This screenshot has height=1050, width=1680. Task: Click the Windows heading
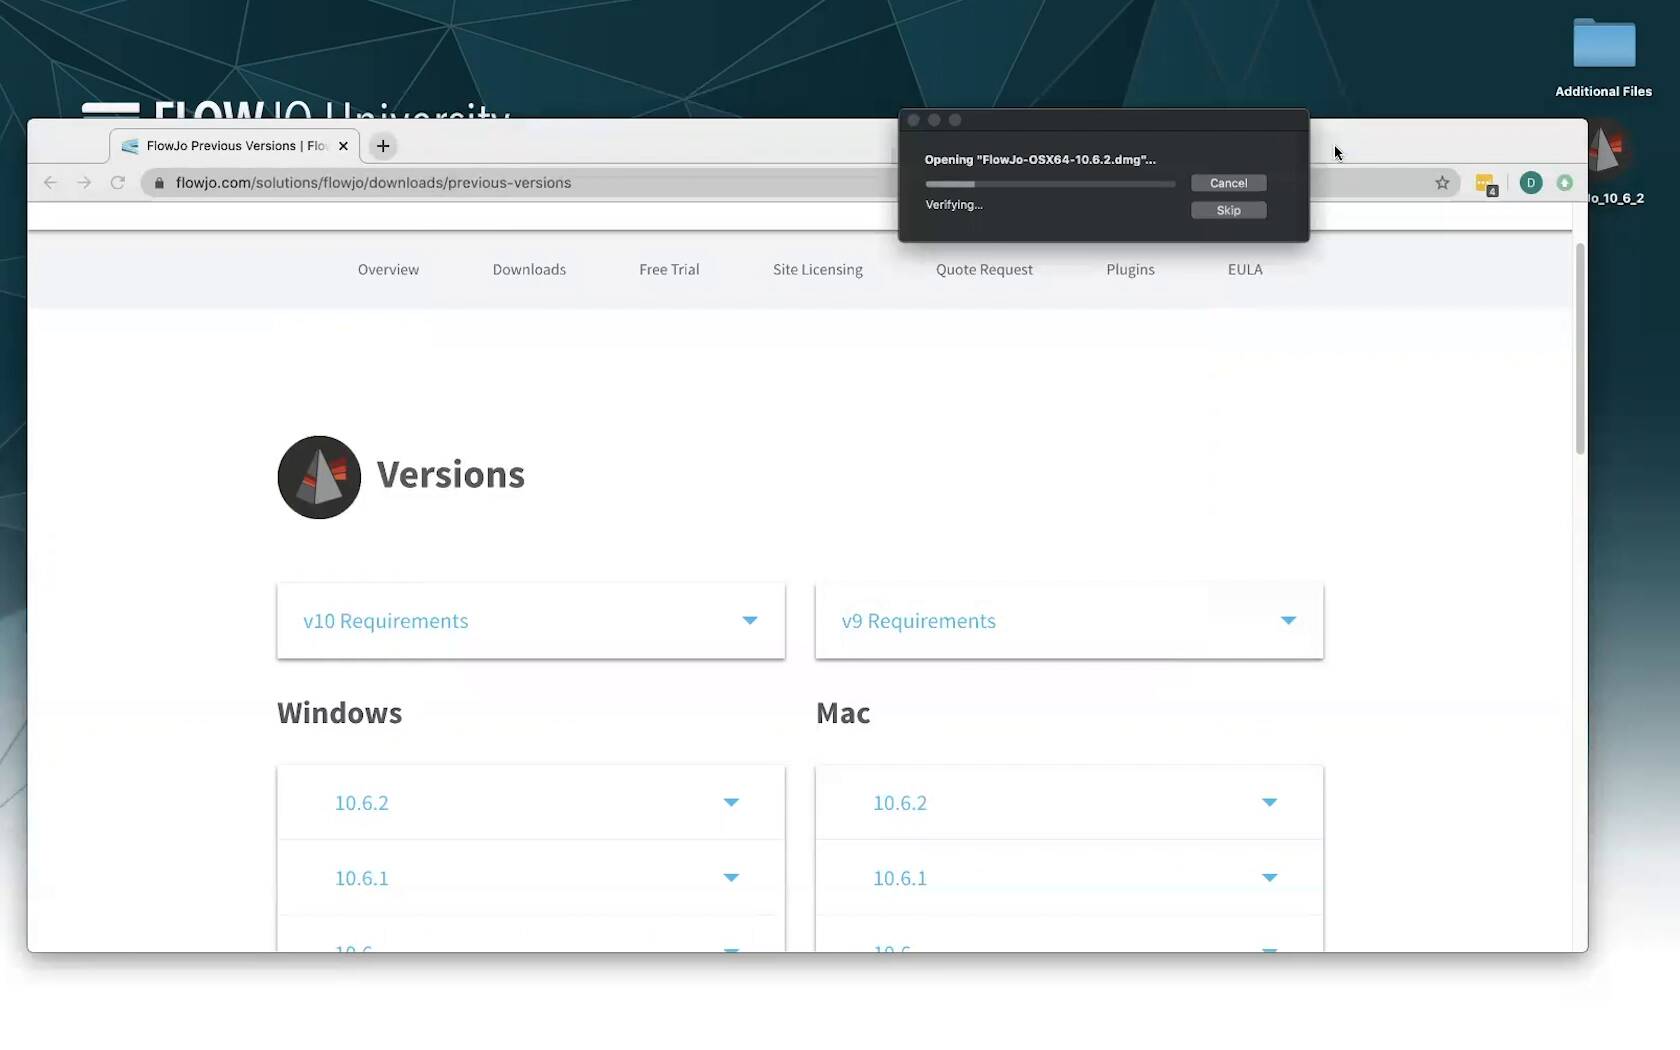click(x=339, y=713)
